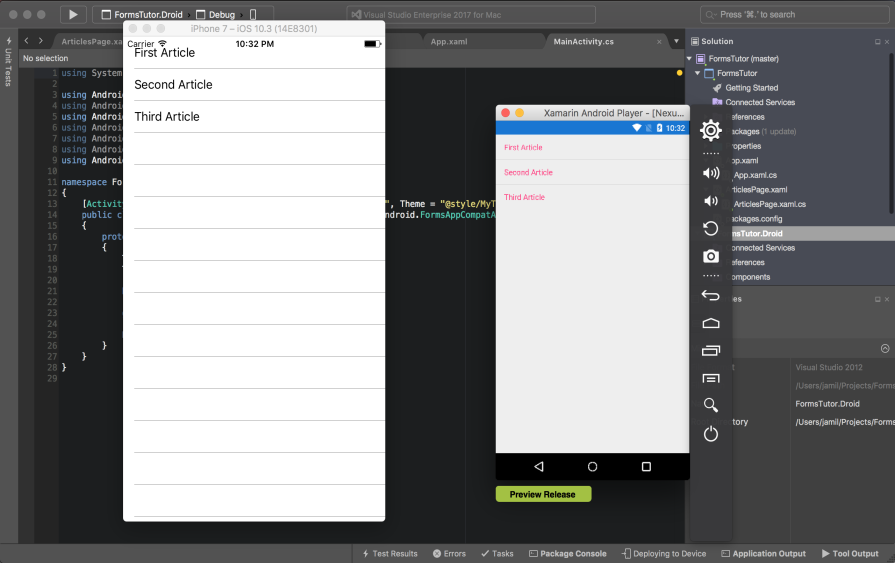Switch to the App.xaml tab
This screenshot has height=563, width=895.
(x=449, y=42)
